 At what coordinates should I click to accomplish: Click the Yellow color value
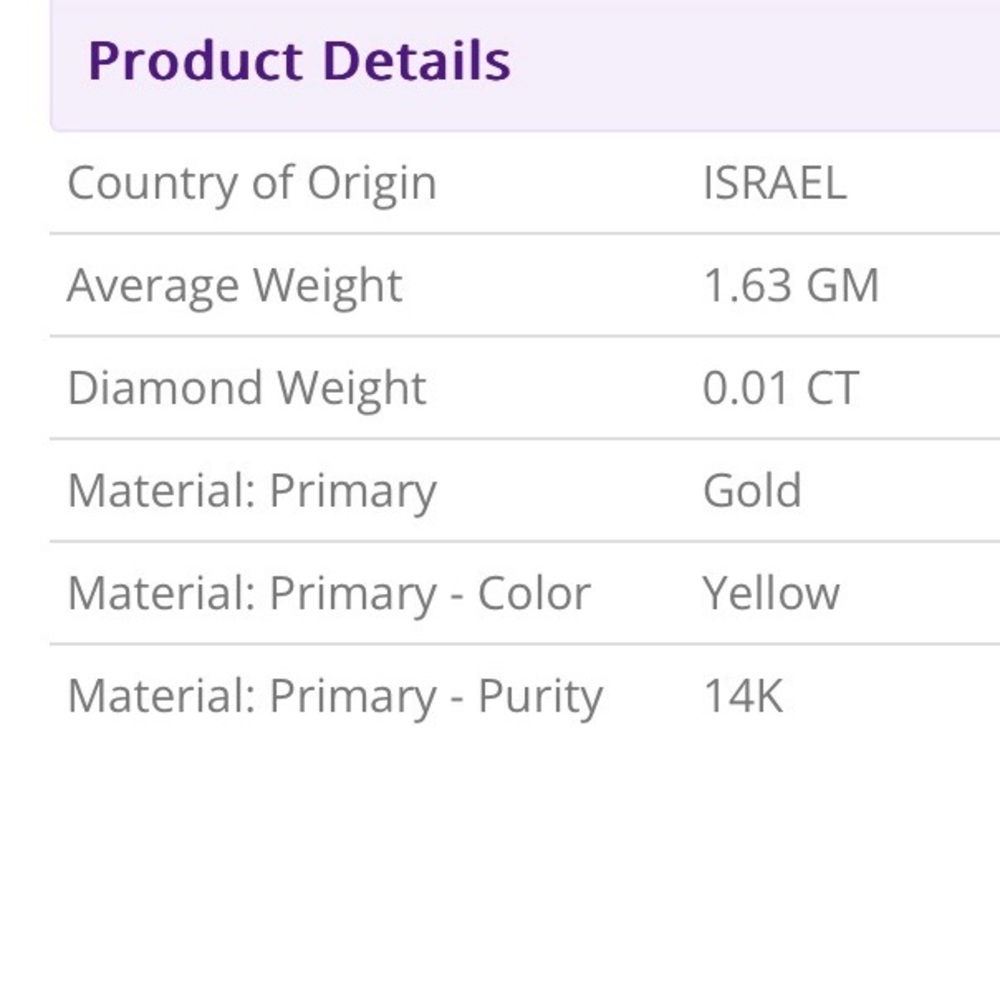[770, 594]
